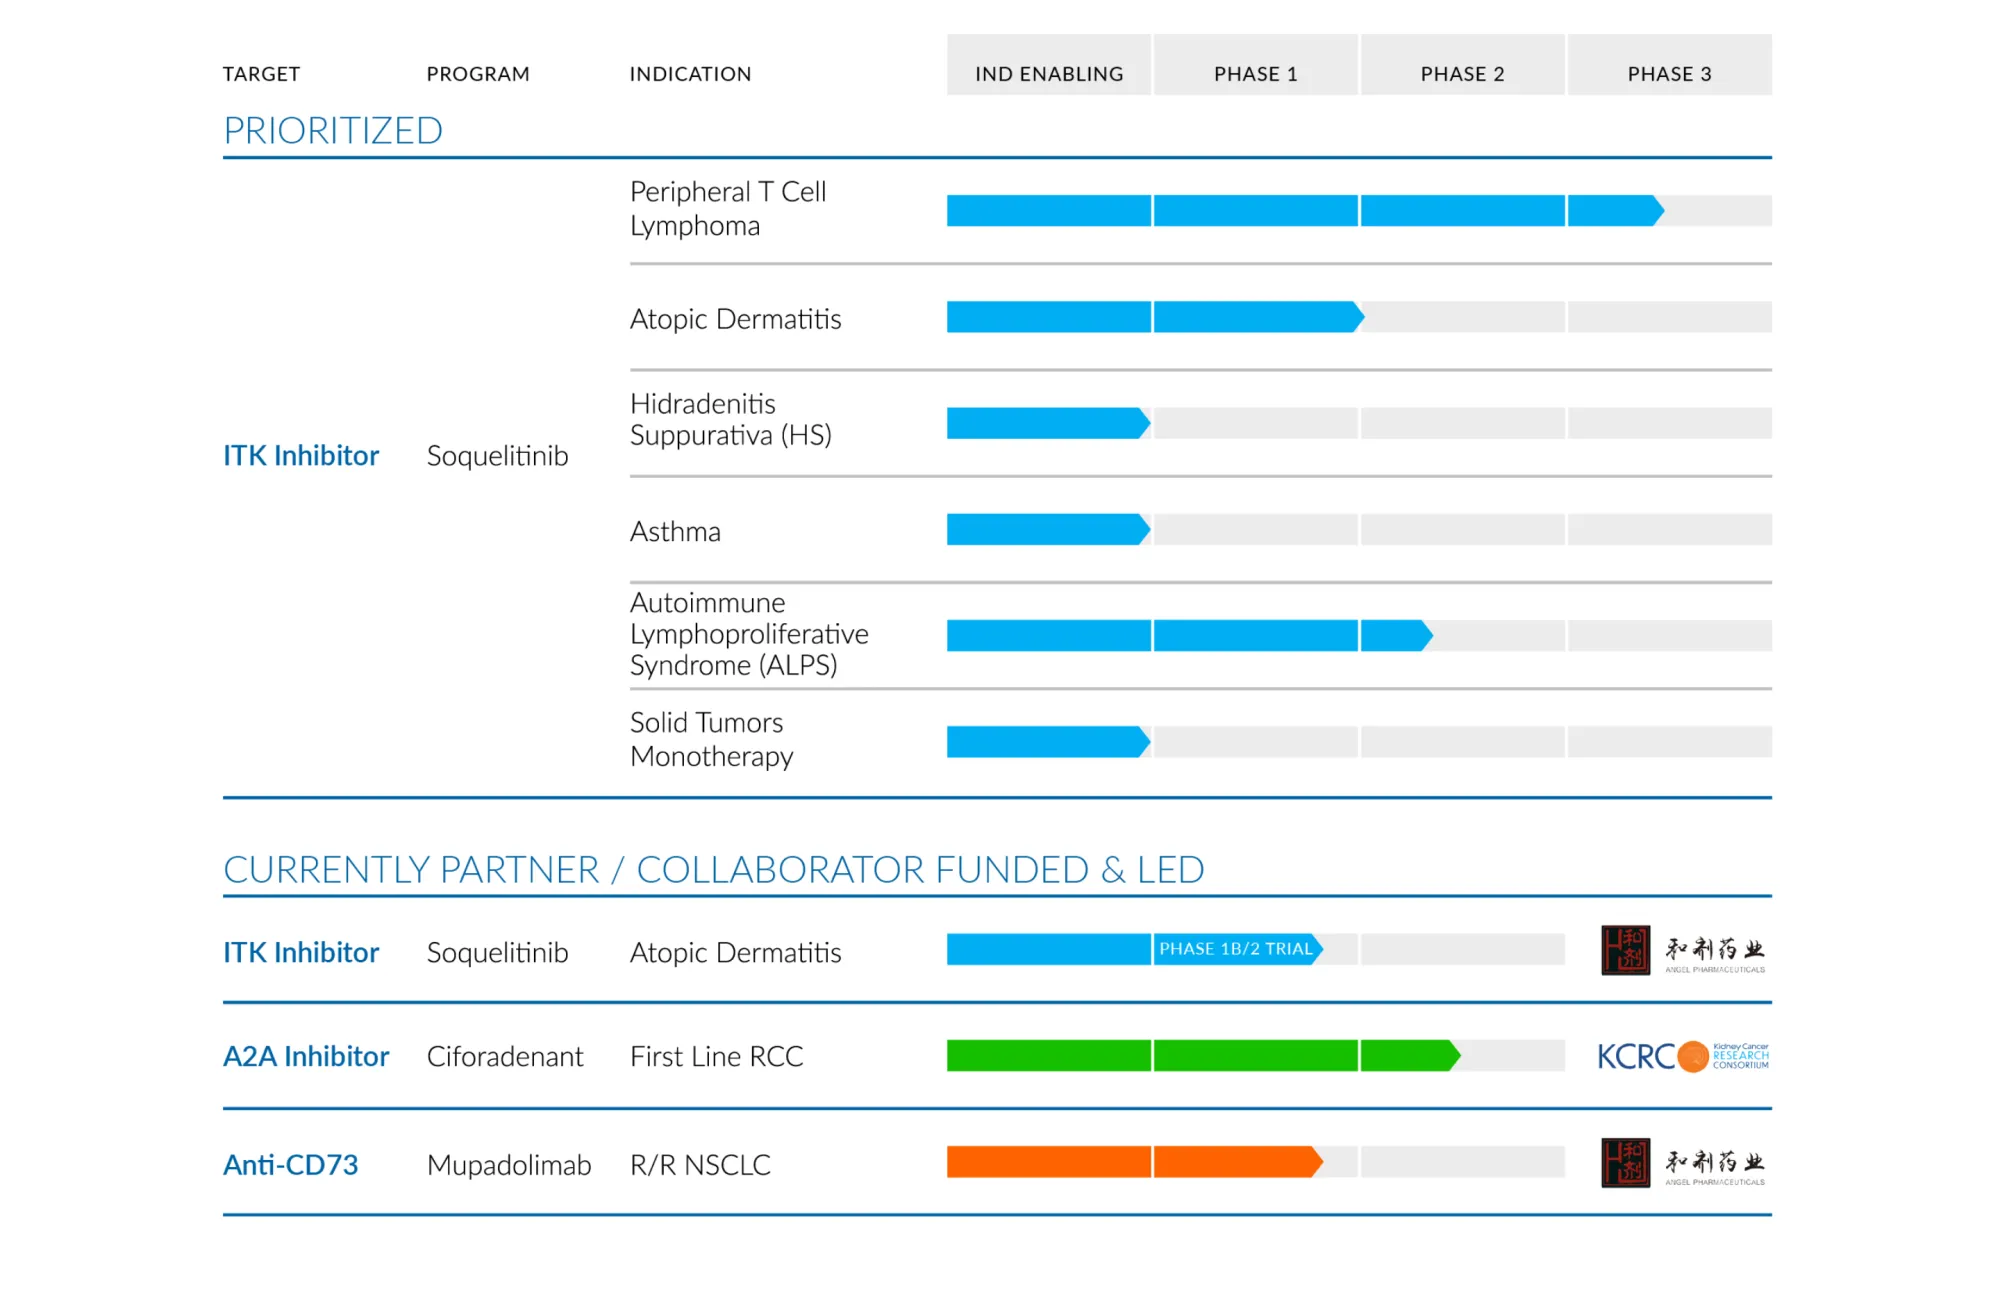Open the A2A Inhibitor entry
This screenshot has width=2000, height=1292.
tap(306, 1056)
